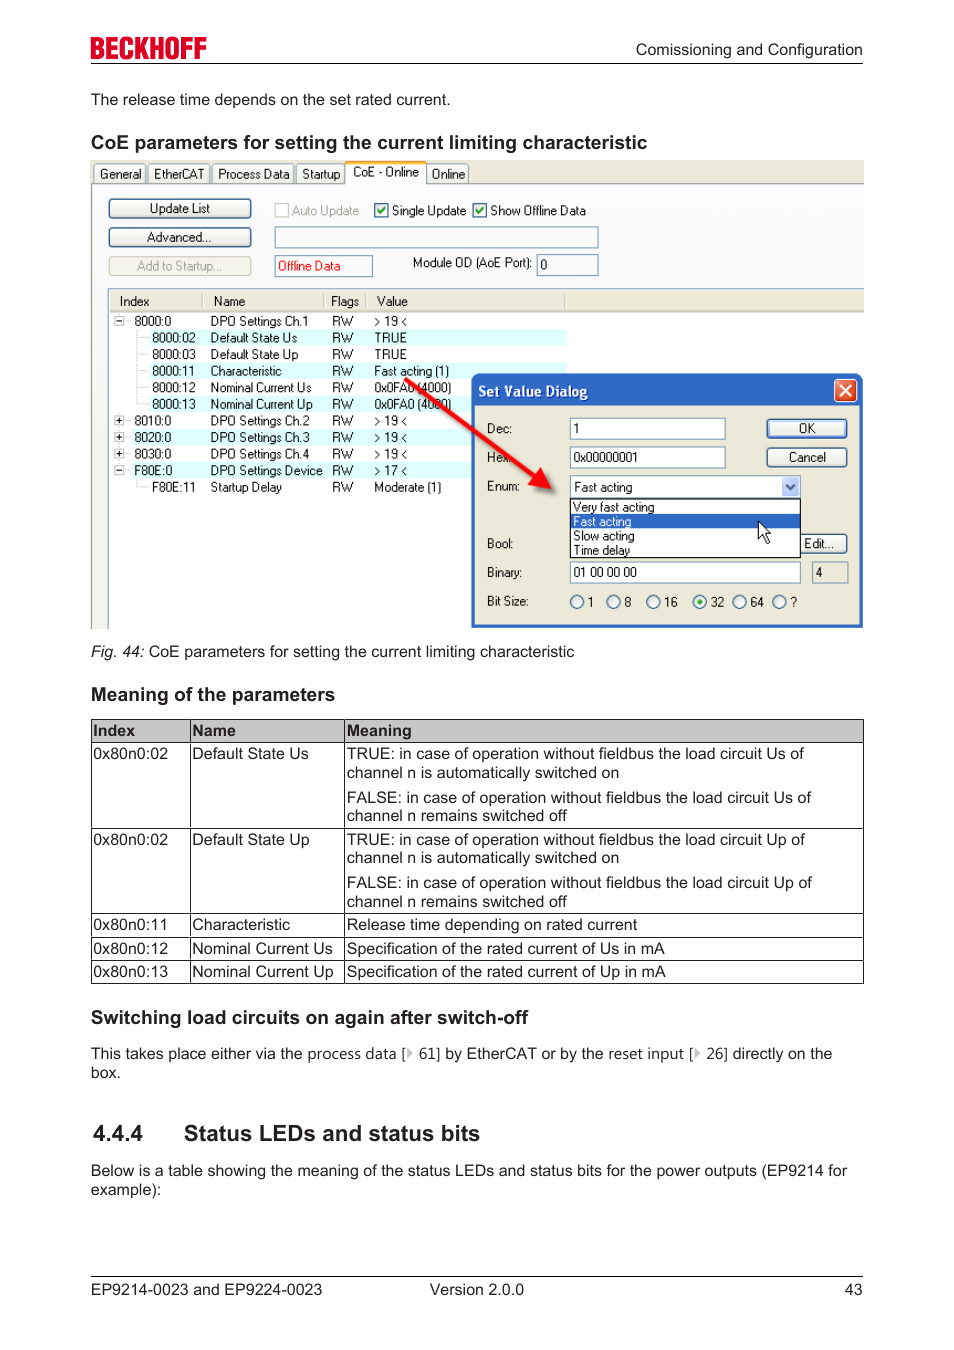The image size is (954, 1350).
Task: Choose Very fast acting from Enum list
Action: coord(685,507)
